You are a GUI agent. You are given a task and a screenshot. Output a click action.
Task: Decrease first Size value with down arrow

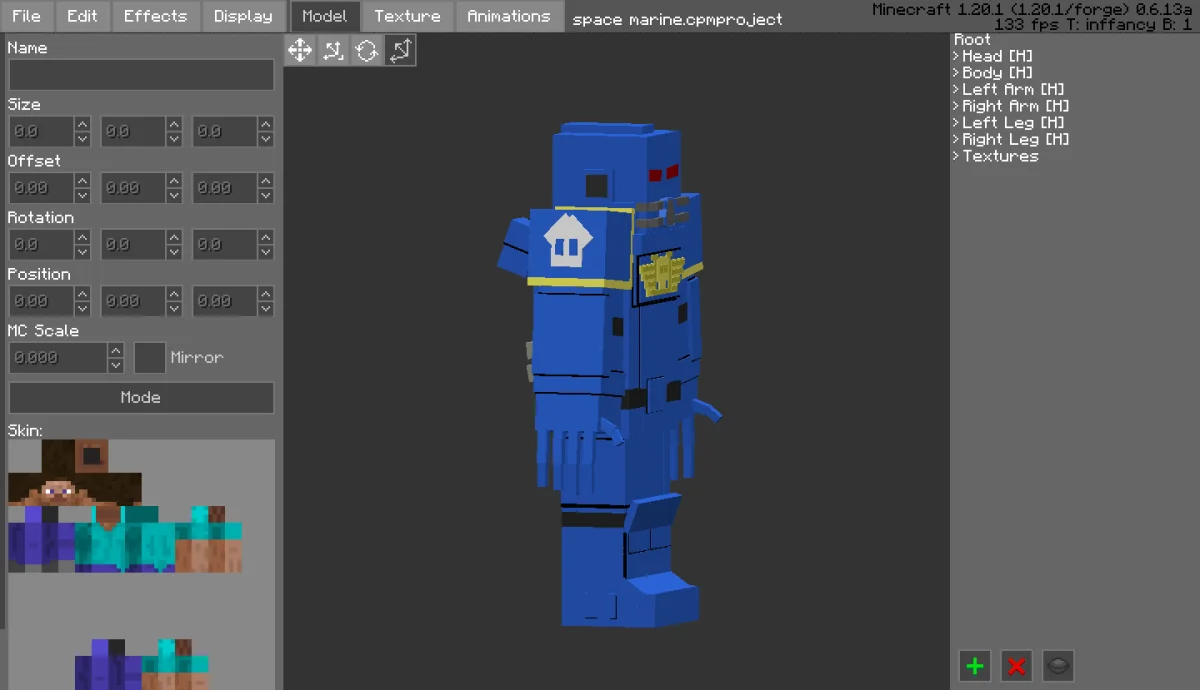(x=82, y=140)
